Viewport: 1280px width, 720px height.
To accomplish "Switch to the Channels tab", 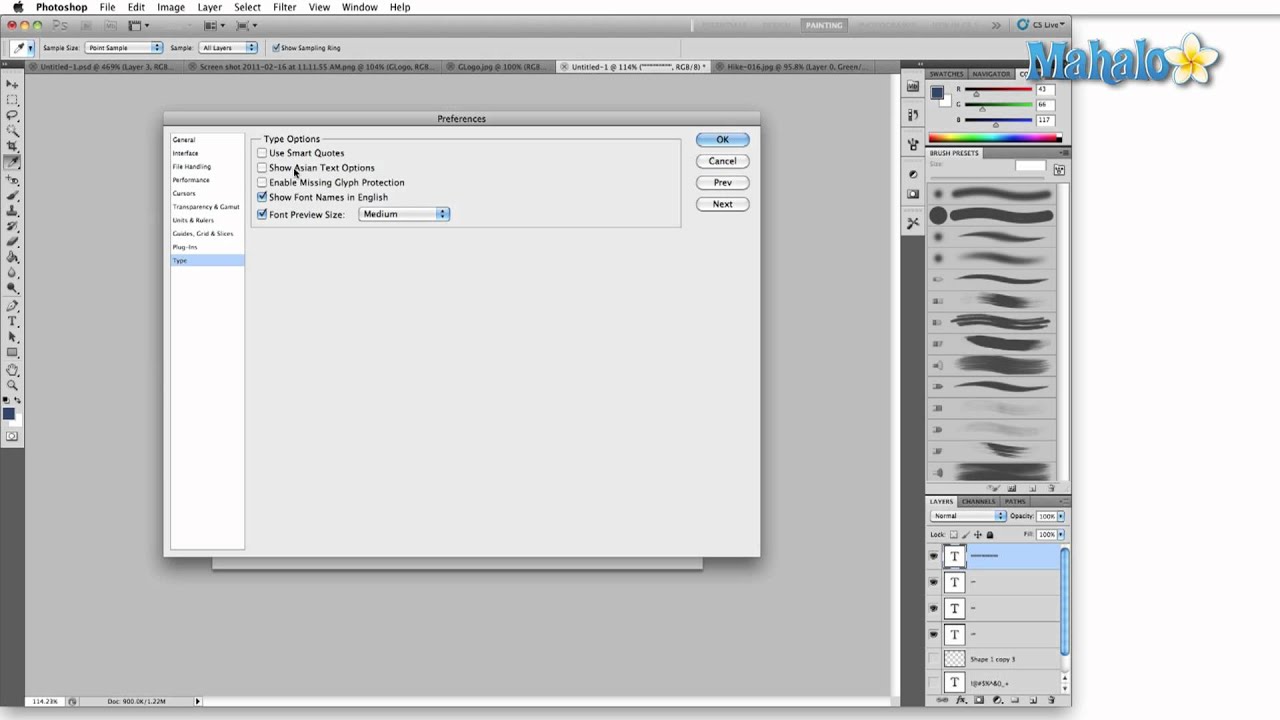I will click(x=978, y=501).
